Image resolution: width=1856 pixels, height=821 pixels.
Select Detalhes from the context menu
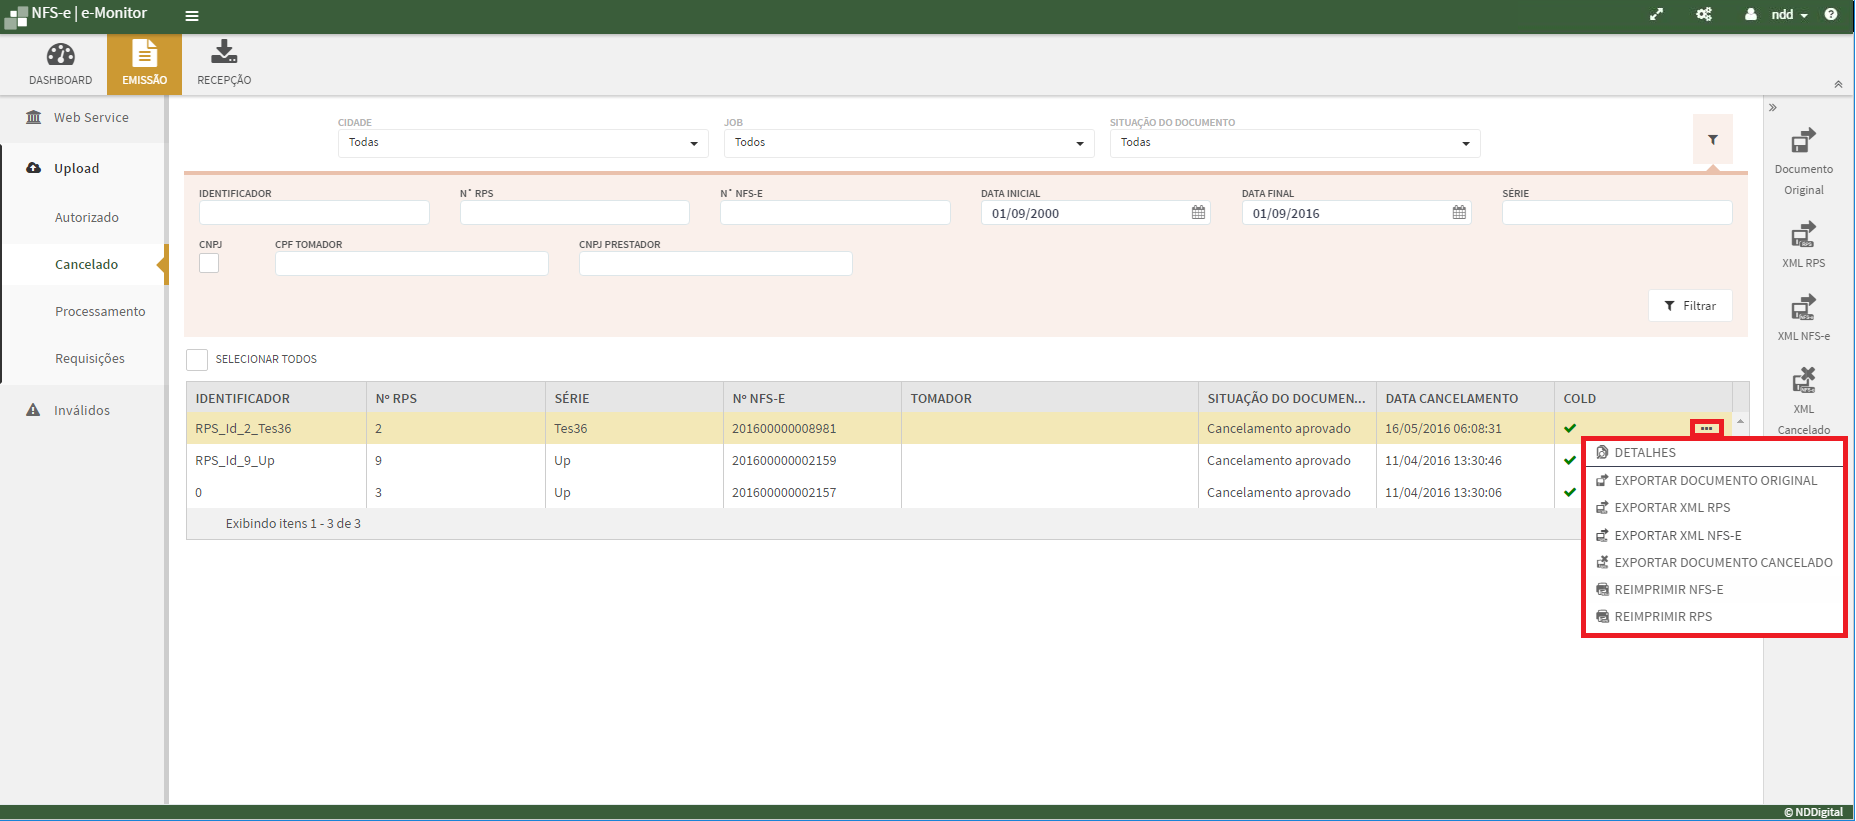point(1644,453)
